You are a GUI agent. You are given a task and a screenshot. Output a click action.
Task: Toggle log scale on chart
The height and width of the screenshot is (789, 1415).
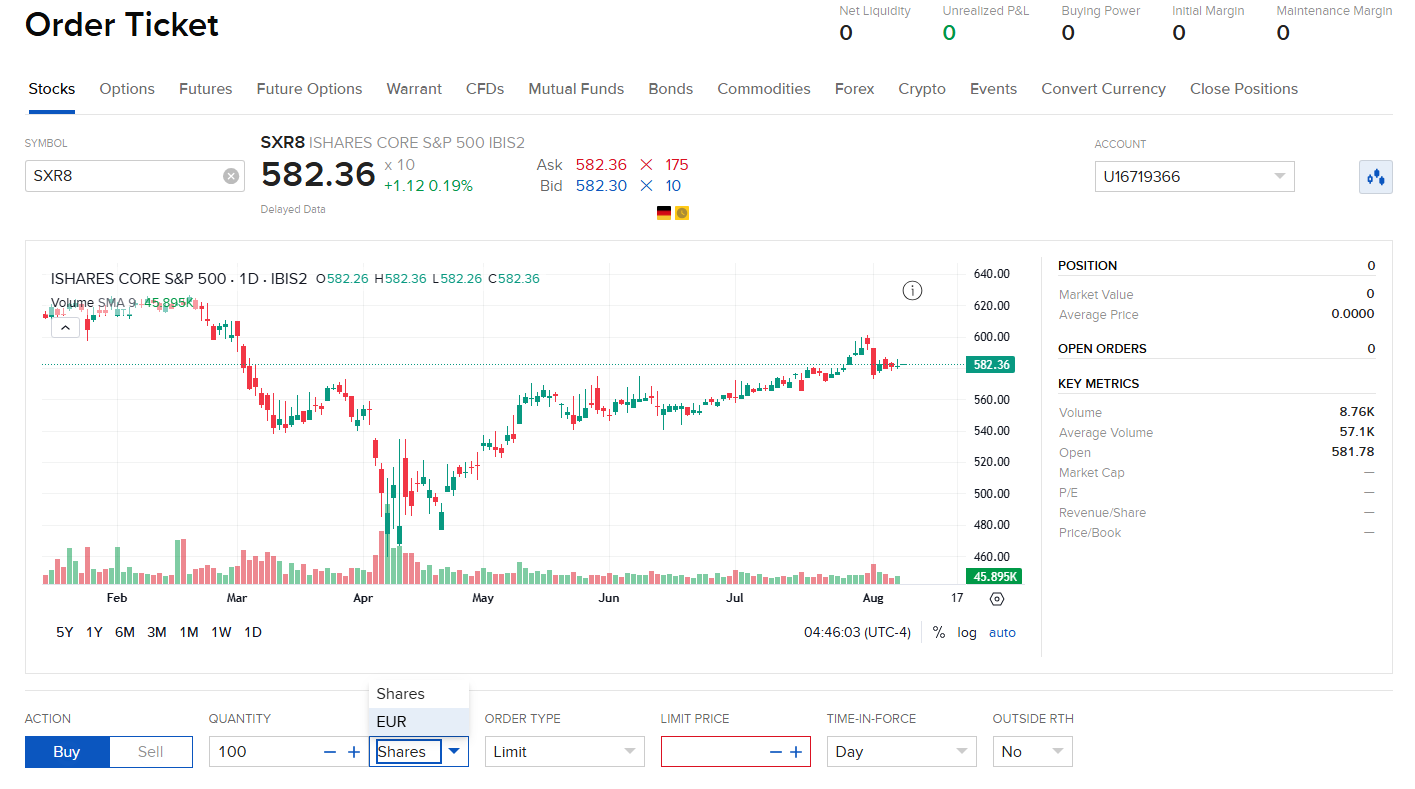(967, 632)
